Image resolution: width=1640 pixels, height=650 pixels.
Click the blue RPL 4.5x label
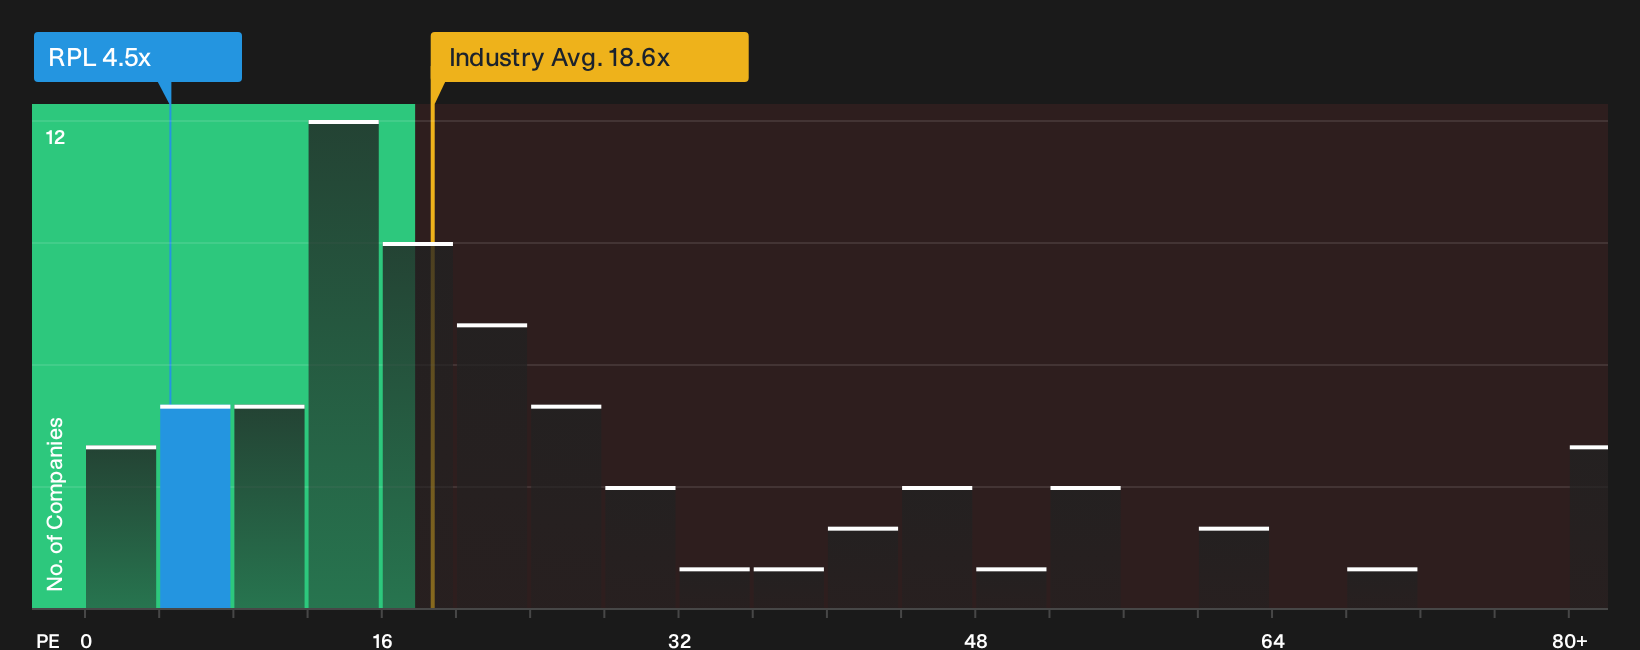pyautogui.click(x=138, y=57)
